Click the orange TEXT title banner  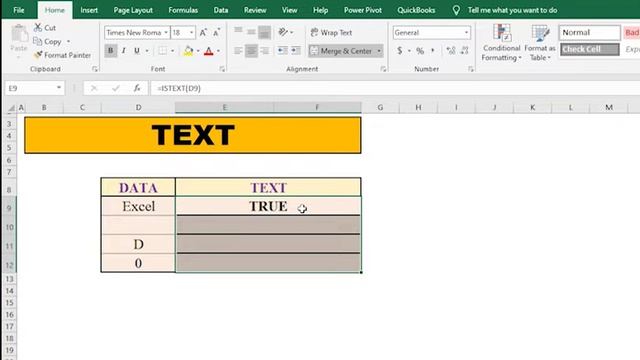(x=193, y=135)
